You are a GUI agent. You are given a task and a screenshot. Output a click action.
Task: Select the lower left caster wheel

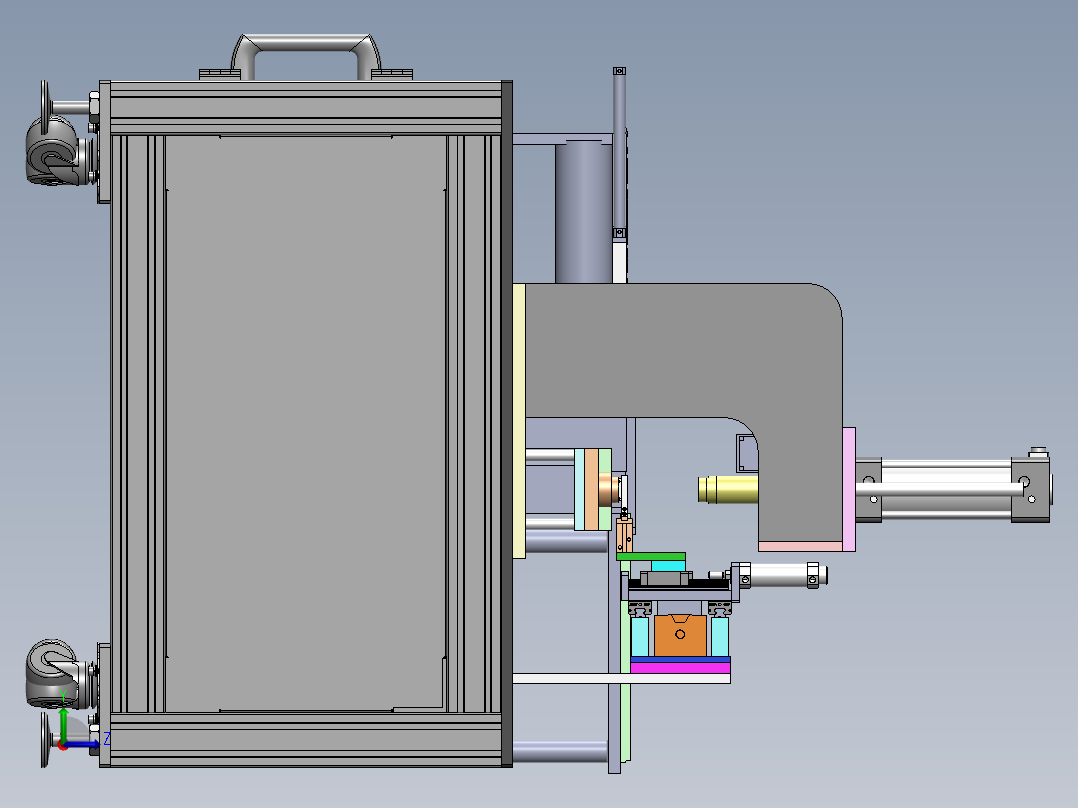[52, 674]
